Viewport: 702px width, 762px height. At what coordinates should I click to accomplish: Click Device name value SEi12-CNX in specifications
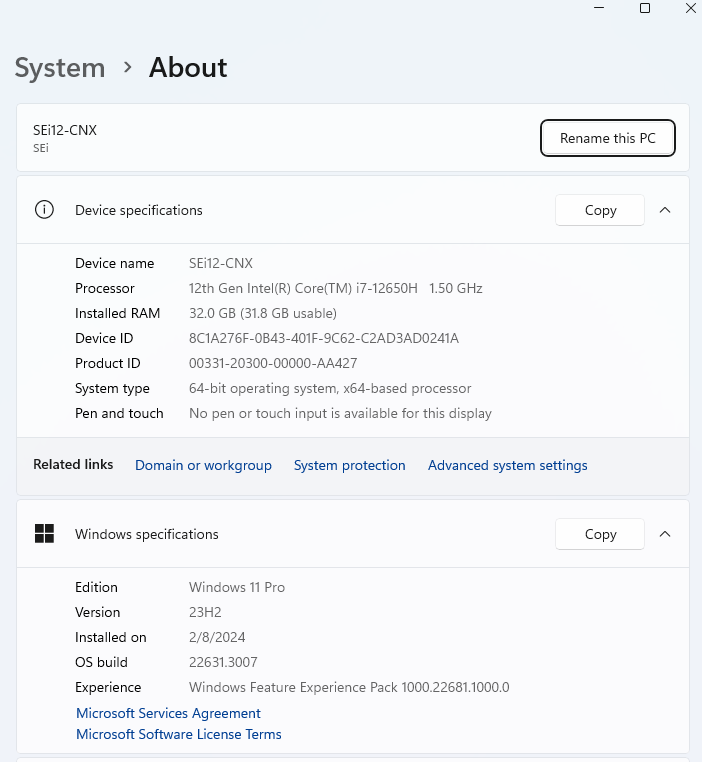(221, 263)
